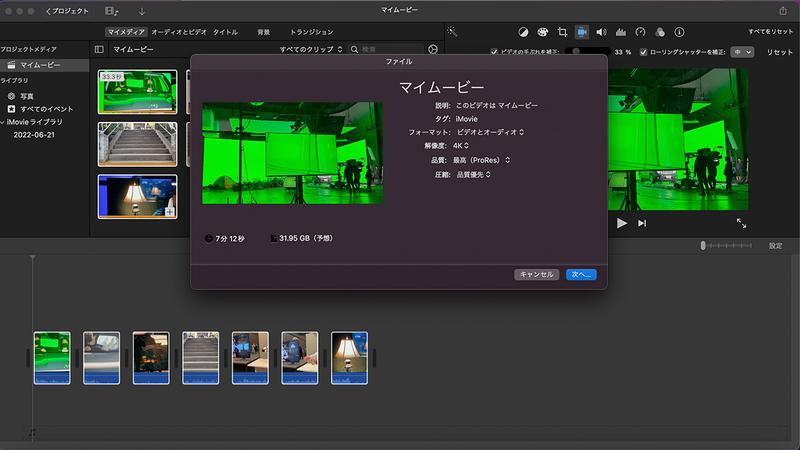Select the second timeline clip
Image resolution: width=800 pixels, height=450 pixels.
(102, 358)
